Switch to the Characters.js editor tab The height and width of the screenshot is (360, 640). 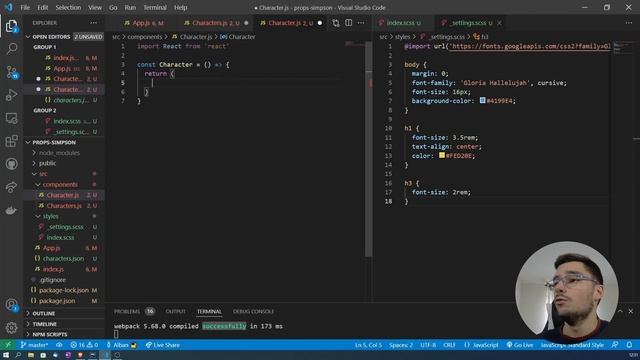216,23
